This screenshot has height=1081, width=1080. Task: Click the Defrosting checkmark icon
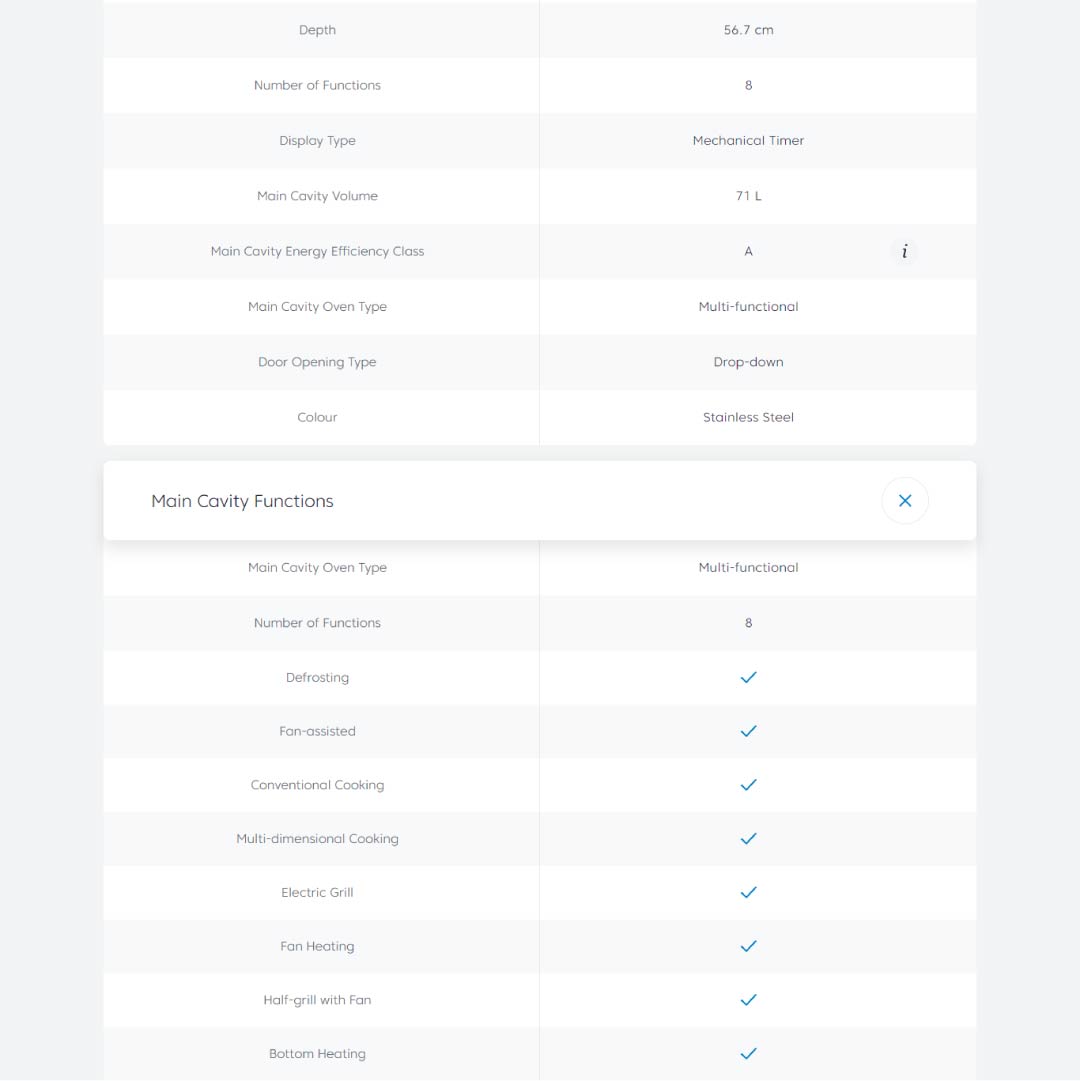pos(748,678)
